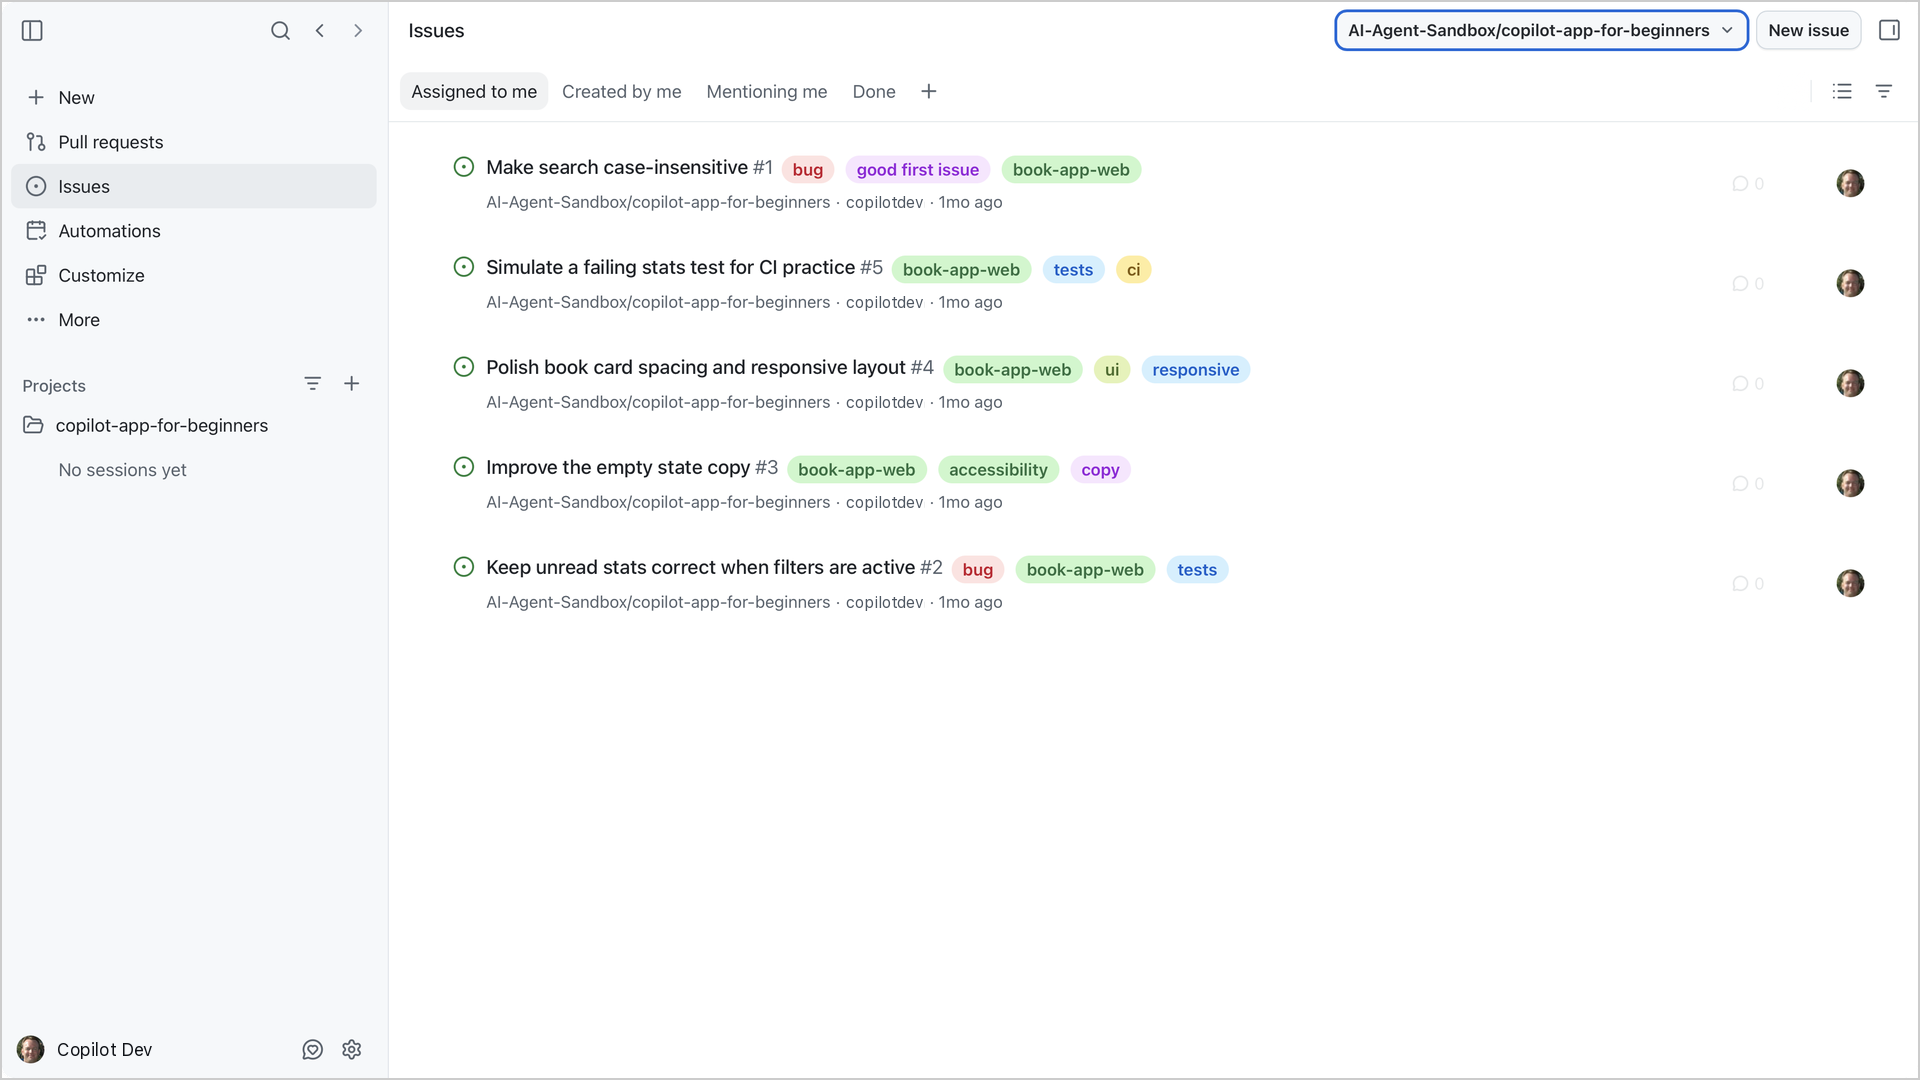Click open status icon for issue #5

(464, 267)
